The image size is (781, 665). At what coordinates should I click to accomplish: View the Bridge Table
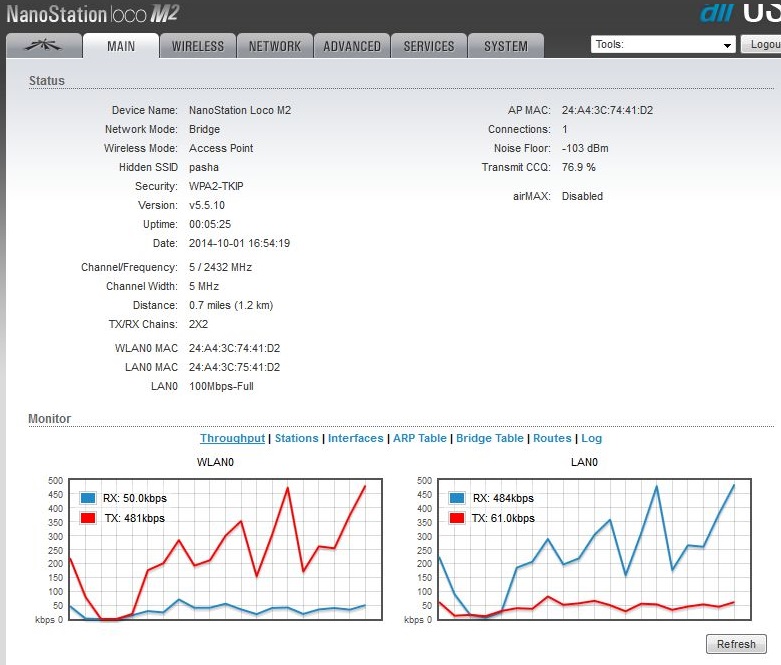pyautogui.click(x=490, y=438)
